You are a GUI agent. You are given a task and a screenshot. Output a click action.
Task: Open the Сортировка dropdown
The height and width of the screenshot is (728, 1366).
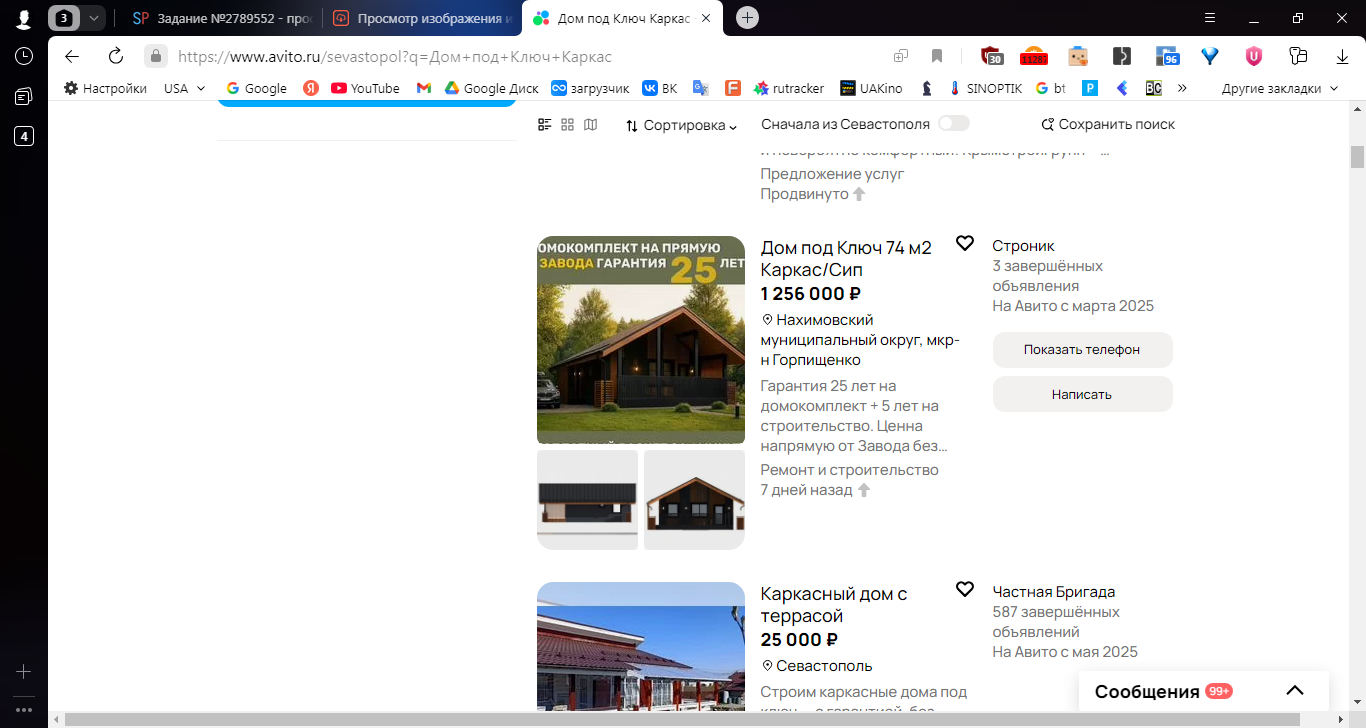682,125
